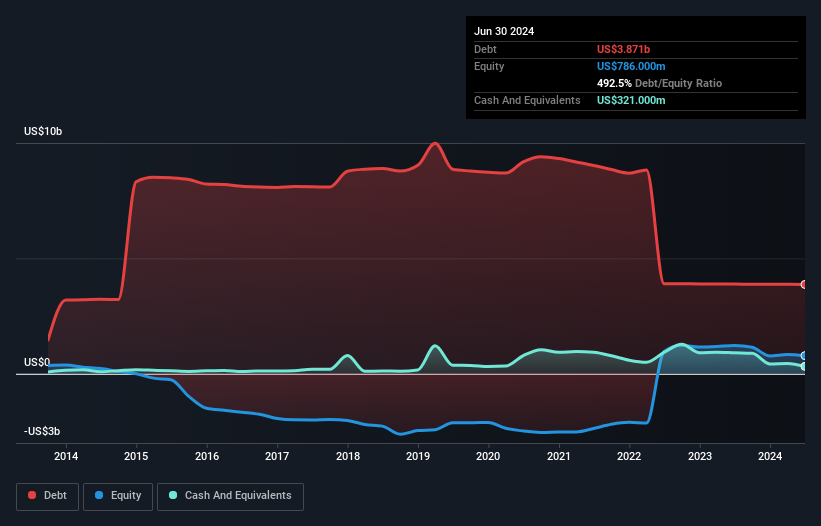The image size is (821, 526).
Task: Click the 492.5% Debt/Equity Ratio text
Action: point(659,83)
